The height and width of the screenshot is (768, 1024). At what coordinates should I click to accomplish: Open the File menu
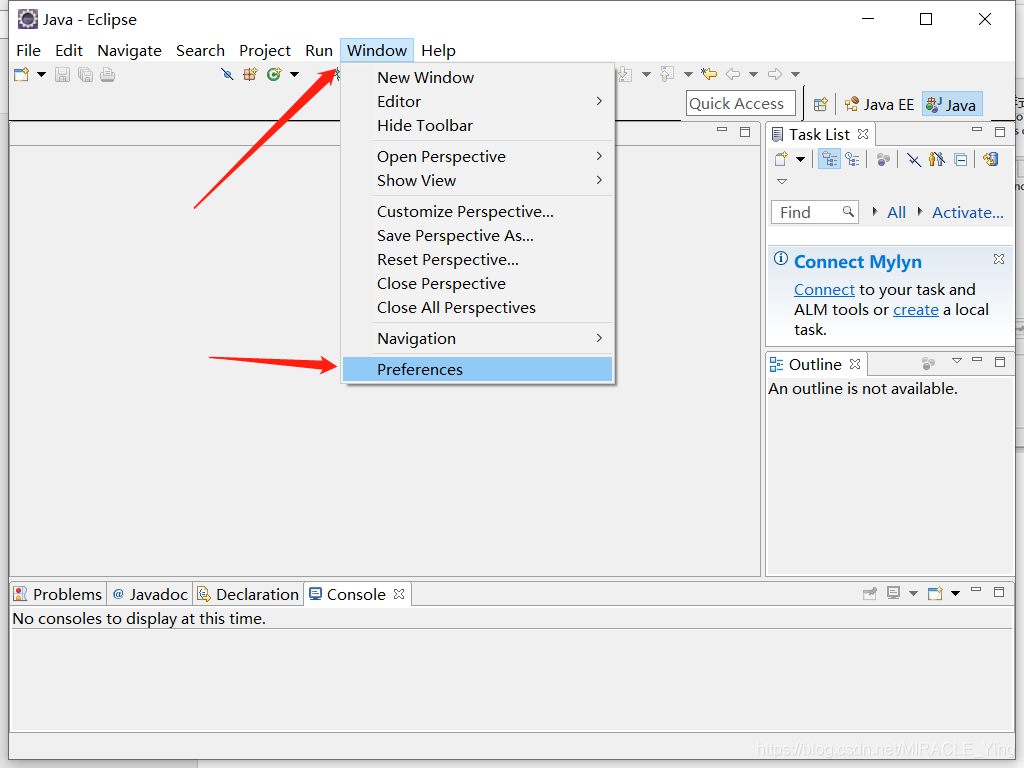(x=28, y=50)
